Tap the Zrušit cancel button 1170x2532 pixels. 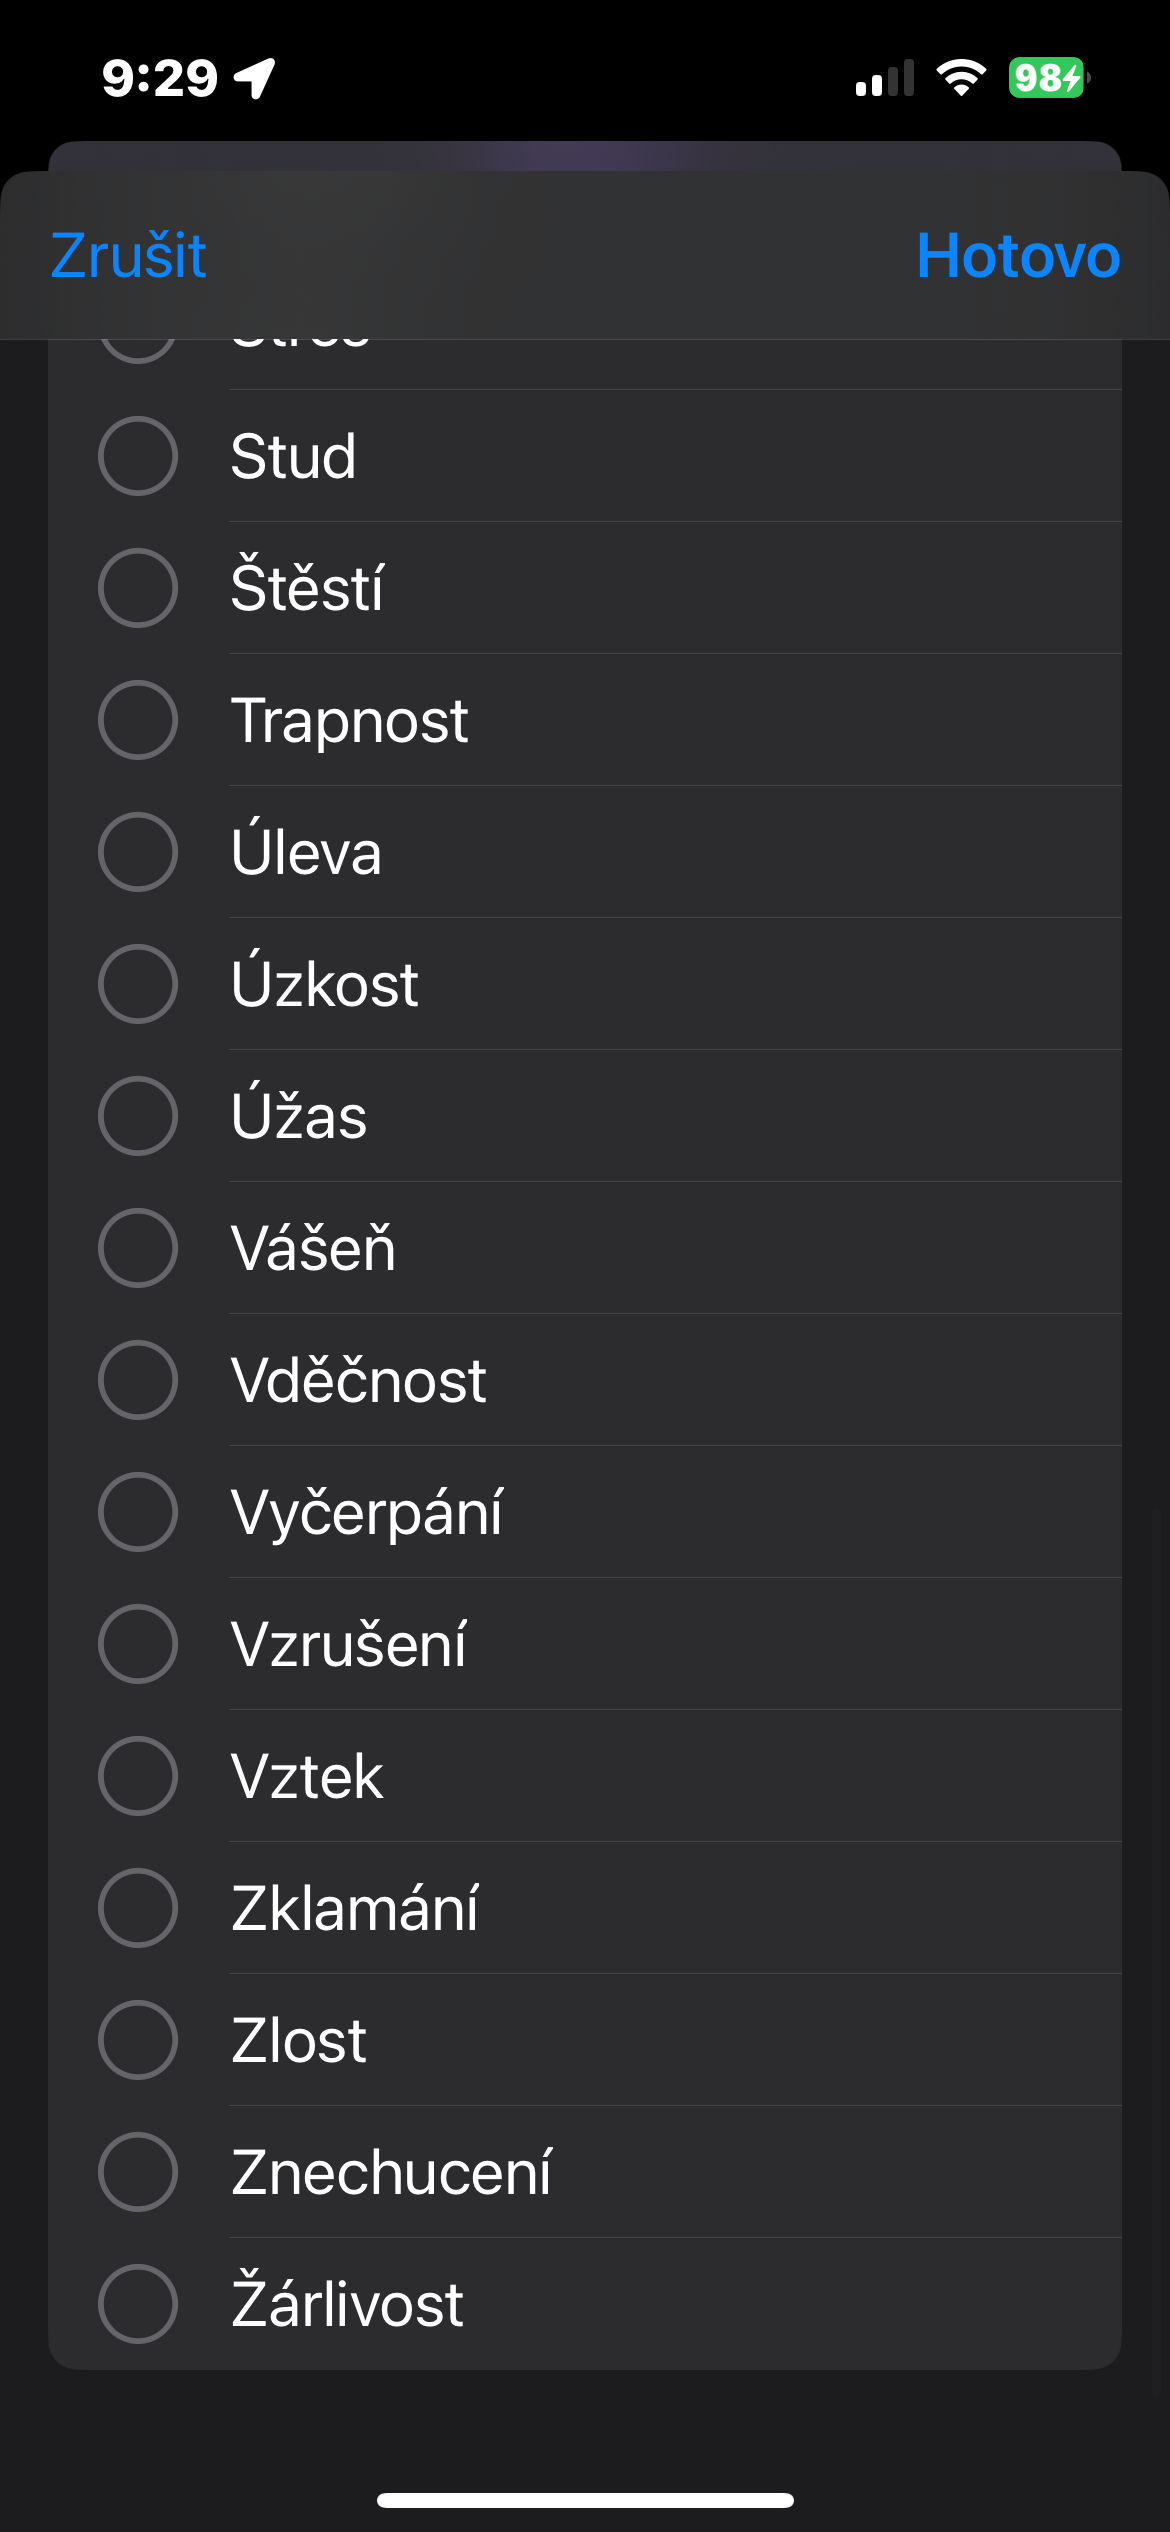(128, 256)
